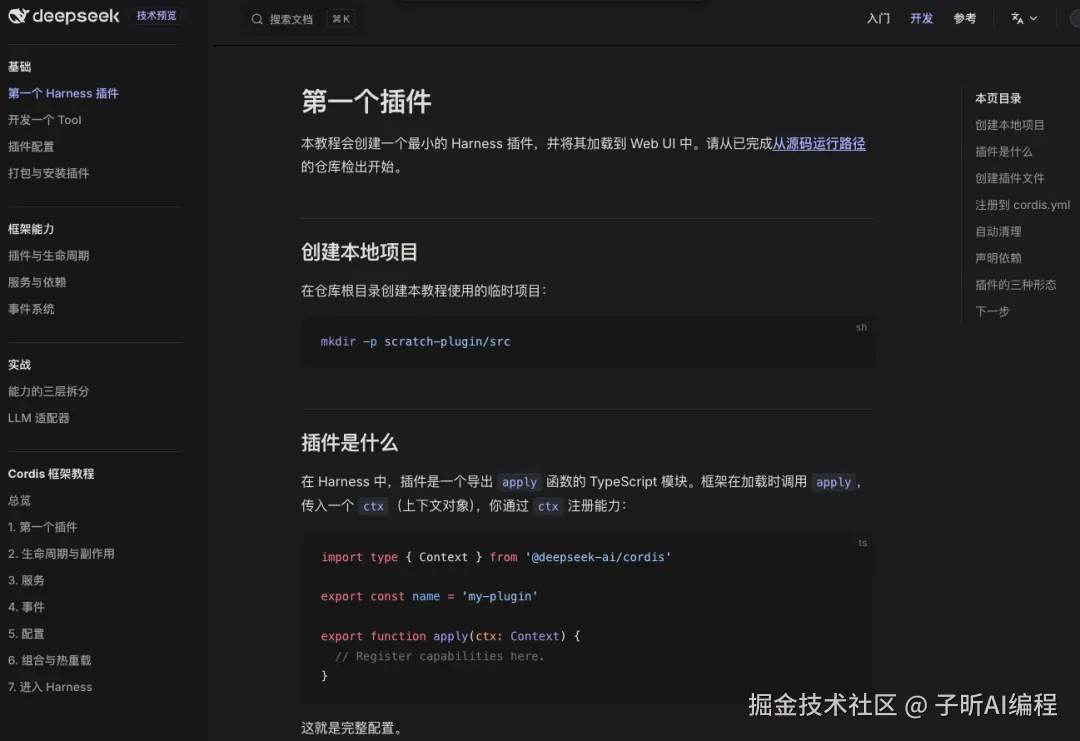Jump to 注册到 cordis.yml in outline
This screenshot has width=1080, height=741.
click(x=1022, y=205)
